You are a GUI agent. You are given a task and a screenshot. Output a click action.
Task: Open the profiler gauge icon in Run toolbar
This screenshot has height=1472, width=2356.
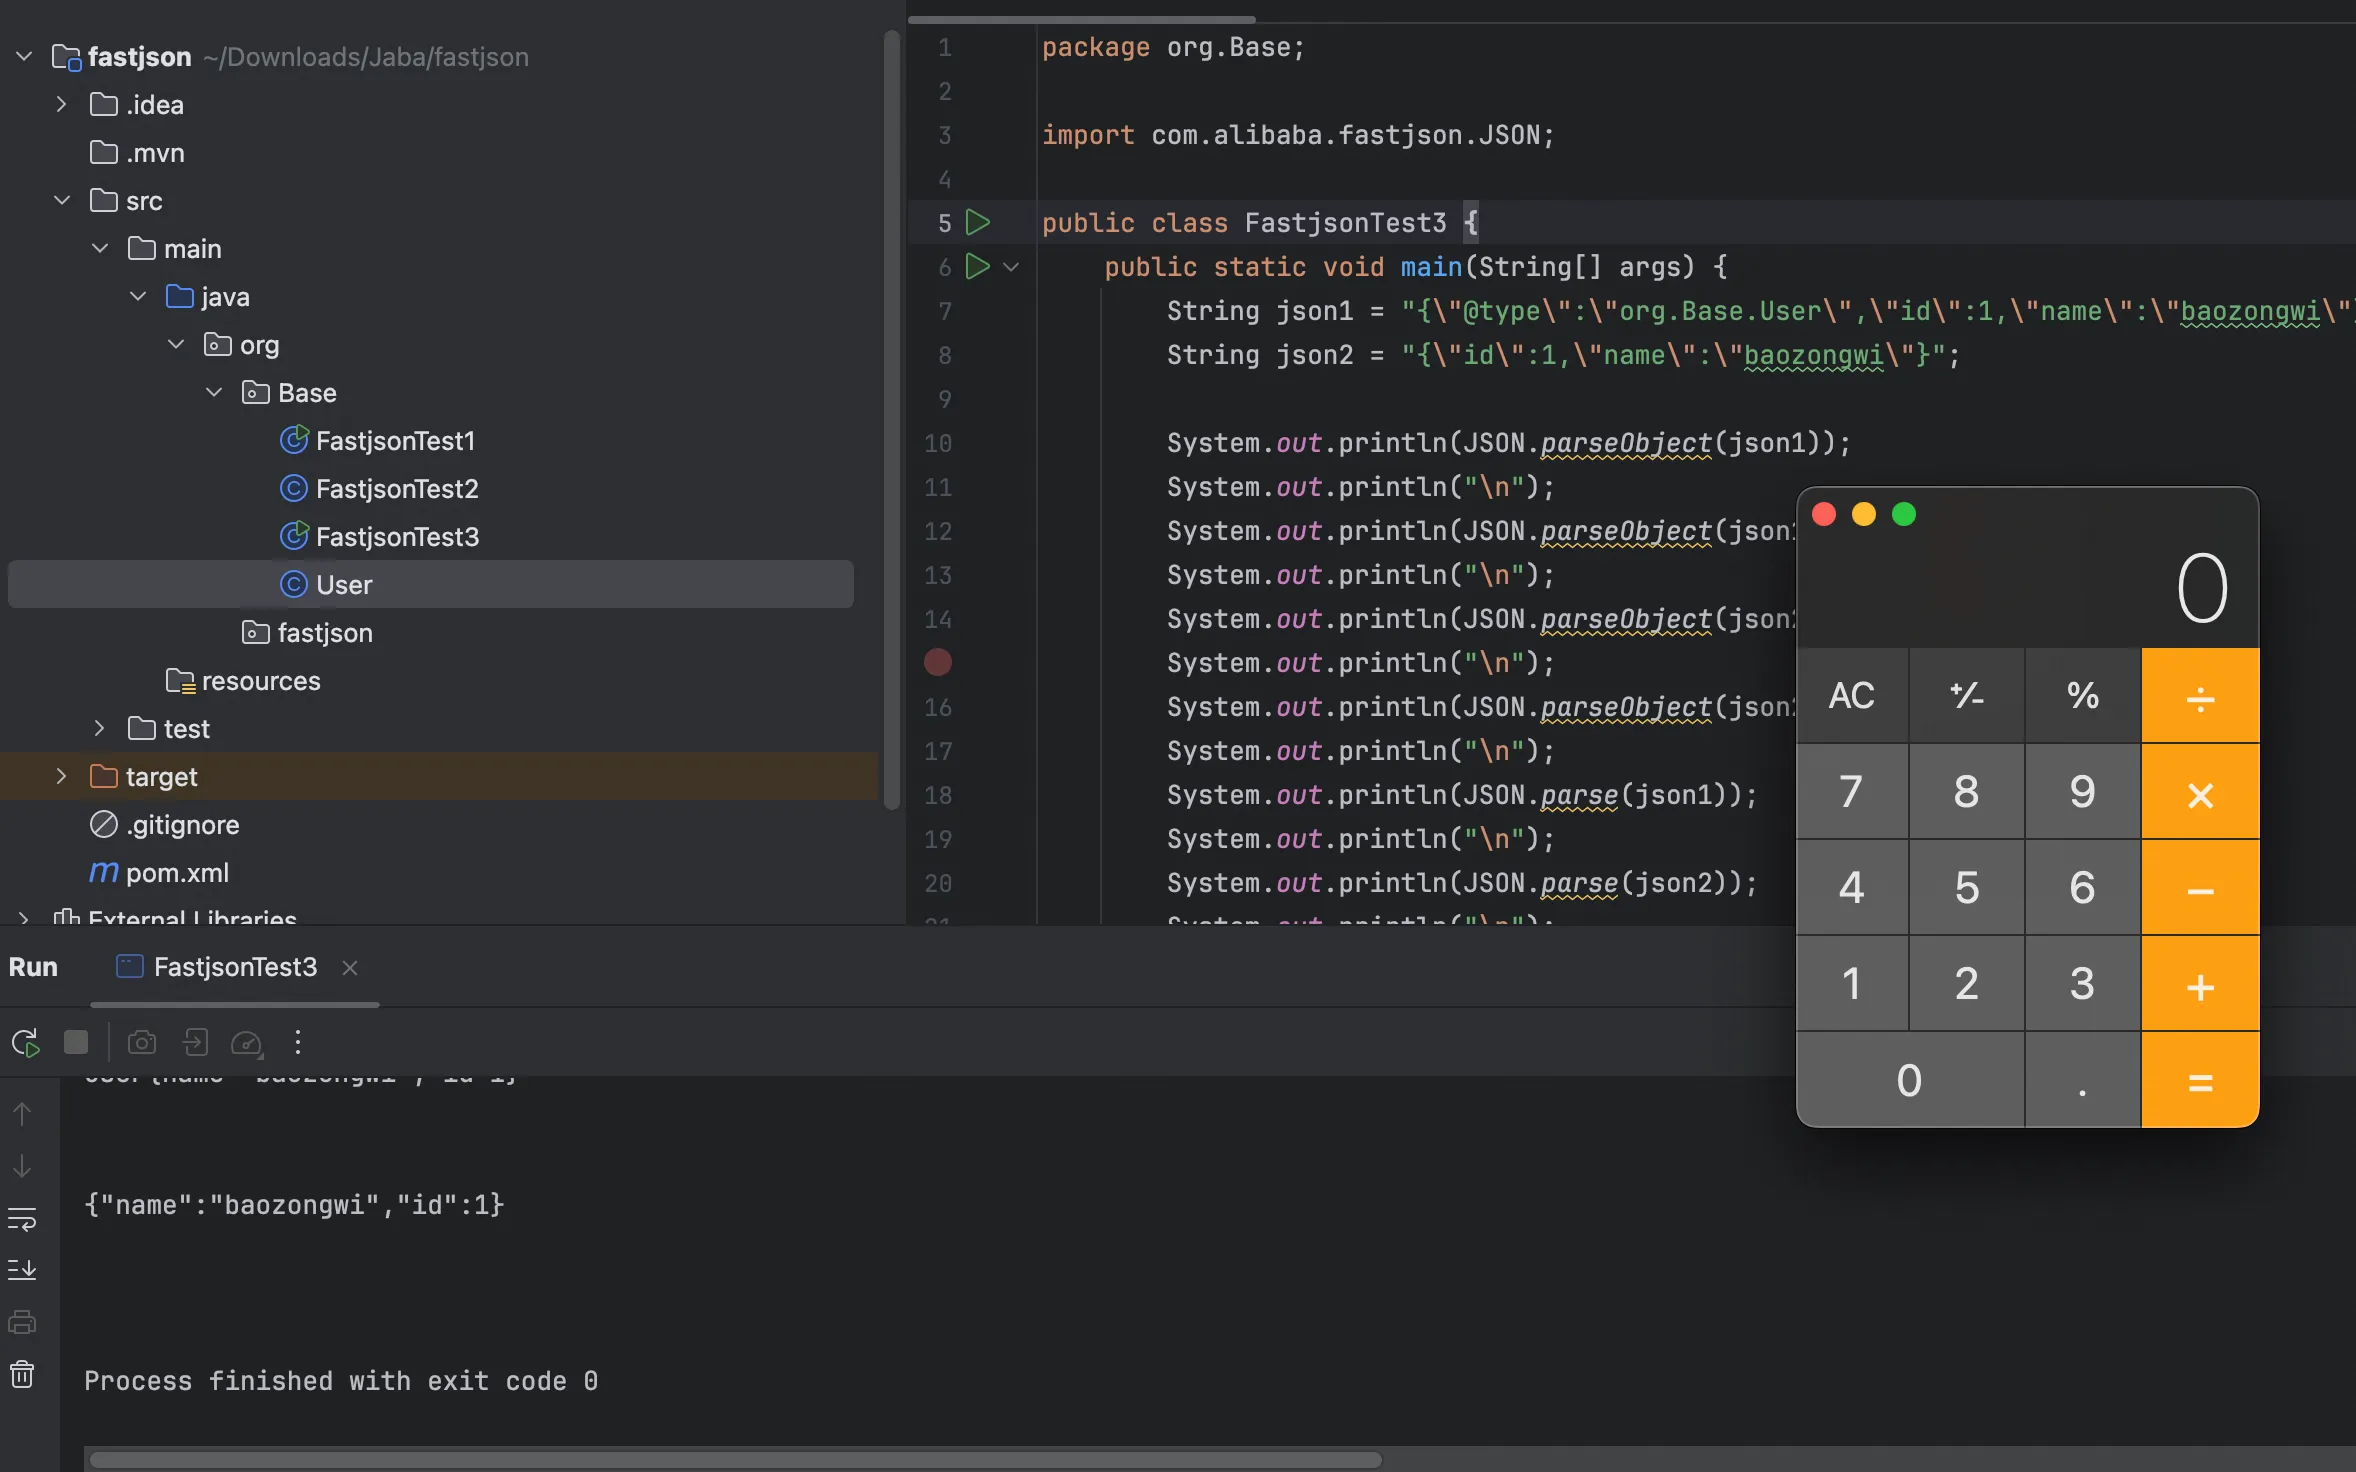pyautogui.click(x=246, y=1043)
